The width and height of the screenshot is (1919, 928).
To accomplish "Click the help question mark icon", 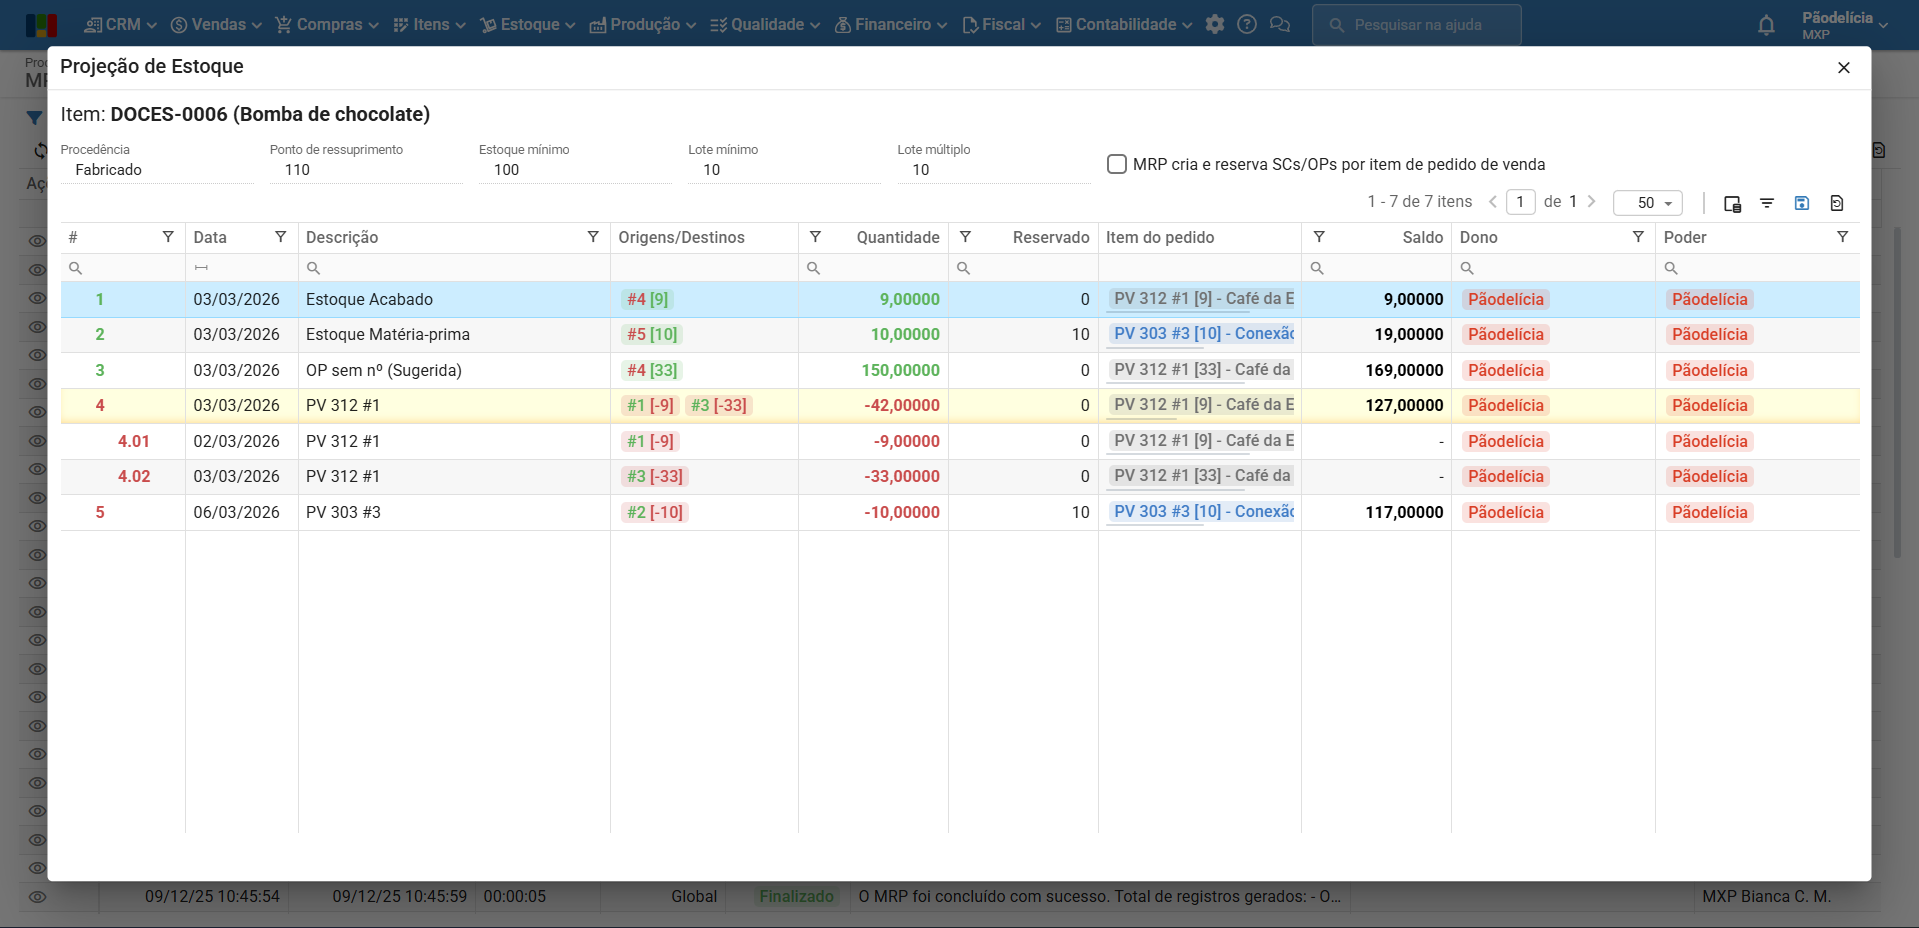I will [1247, 25].
